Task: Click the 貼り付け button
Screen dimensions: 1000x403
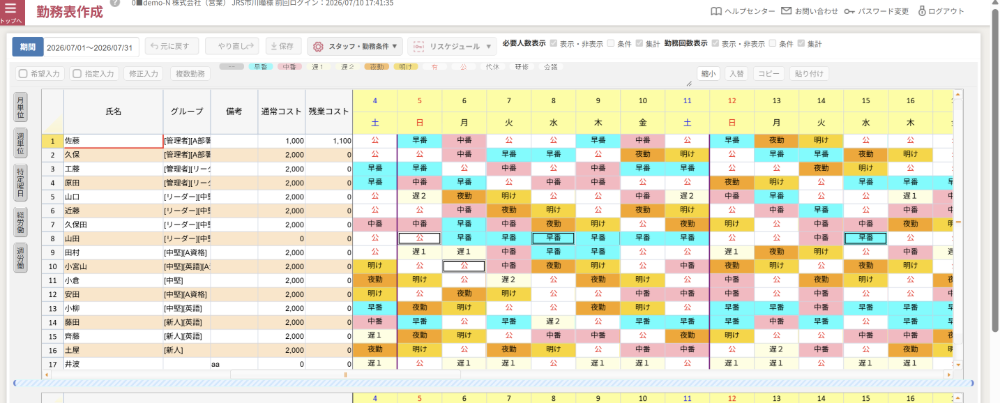Action: point(809,73)
